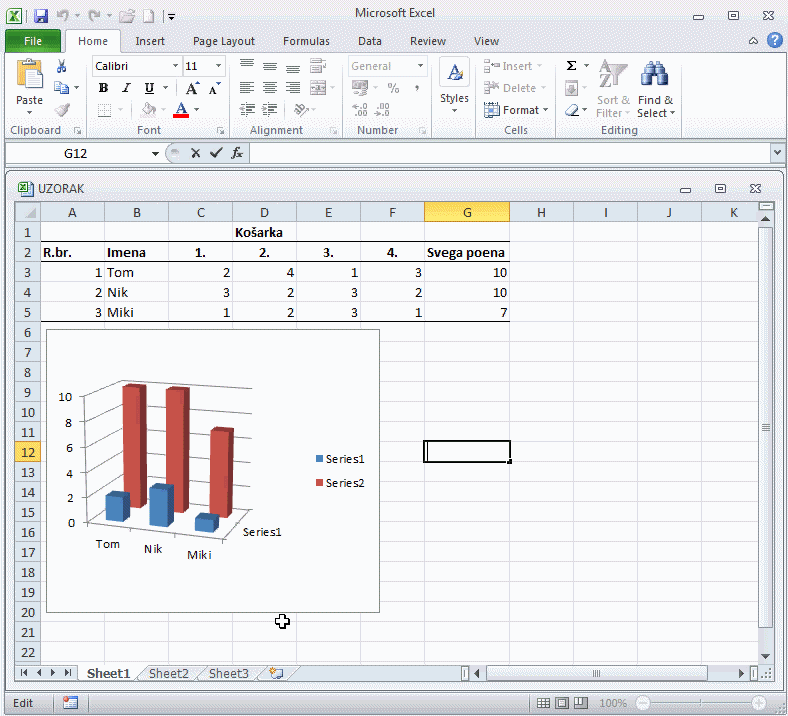Open the File menu button
Viewport: 788px width, 716px height.
[33, 41]
